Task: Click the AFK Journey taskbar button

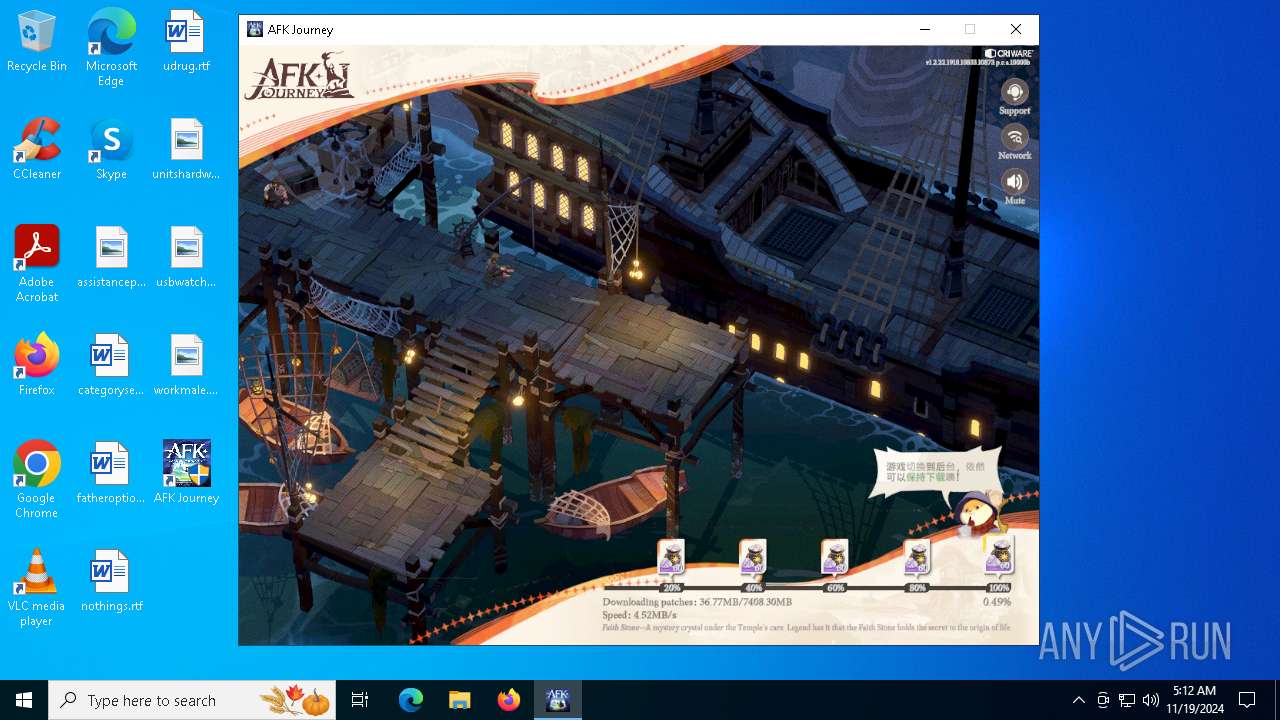Action: (557, 700)
